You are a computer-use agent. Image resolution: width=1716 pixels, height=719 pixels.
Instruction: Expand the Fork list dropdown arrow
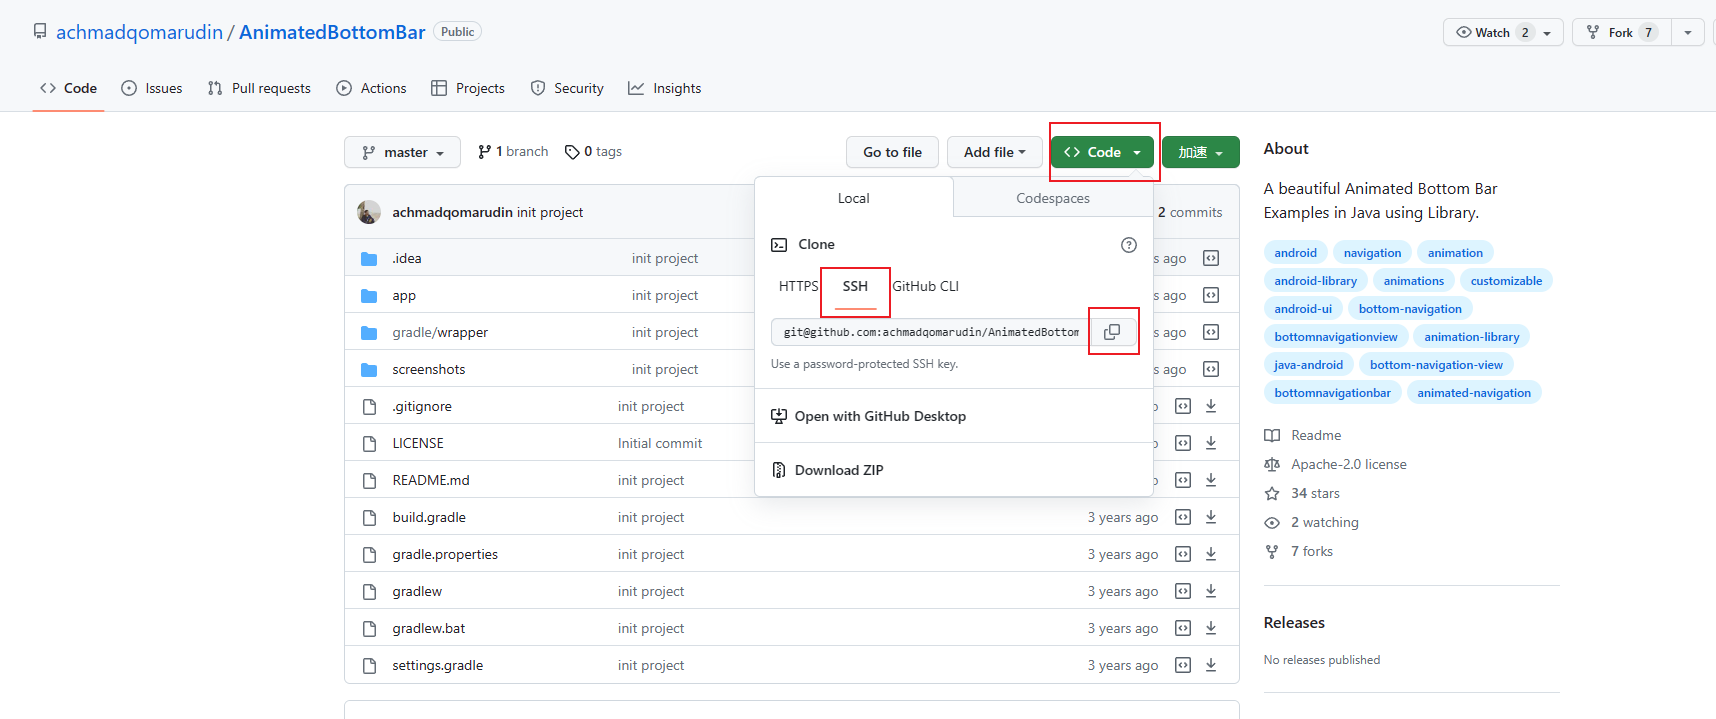1688,32
